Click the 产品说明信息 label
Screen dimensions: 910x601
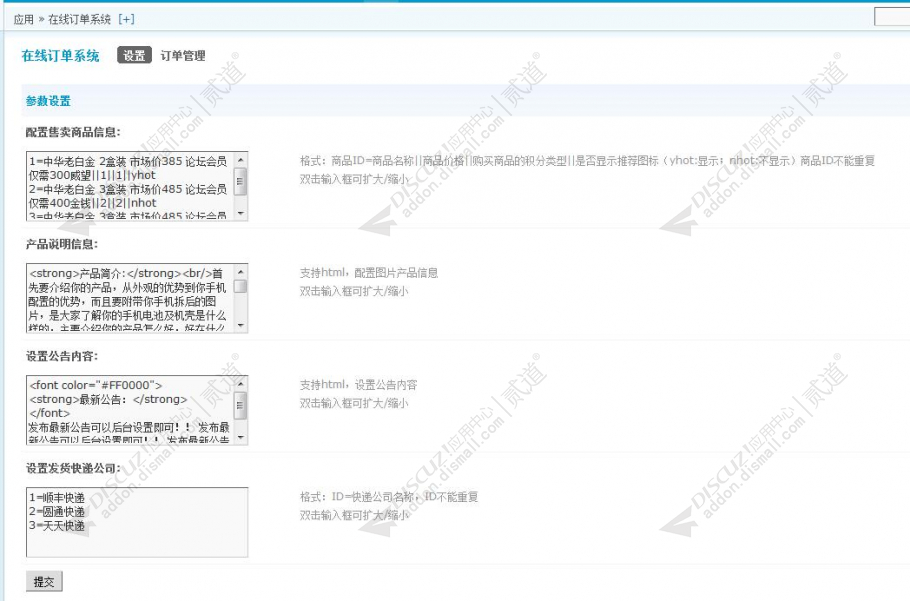click(62, 244)
